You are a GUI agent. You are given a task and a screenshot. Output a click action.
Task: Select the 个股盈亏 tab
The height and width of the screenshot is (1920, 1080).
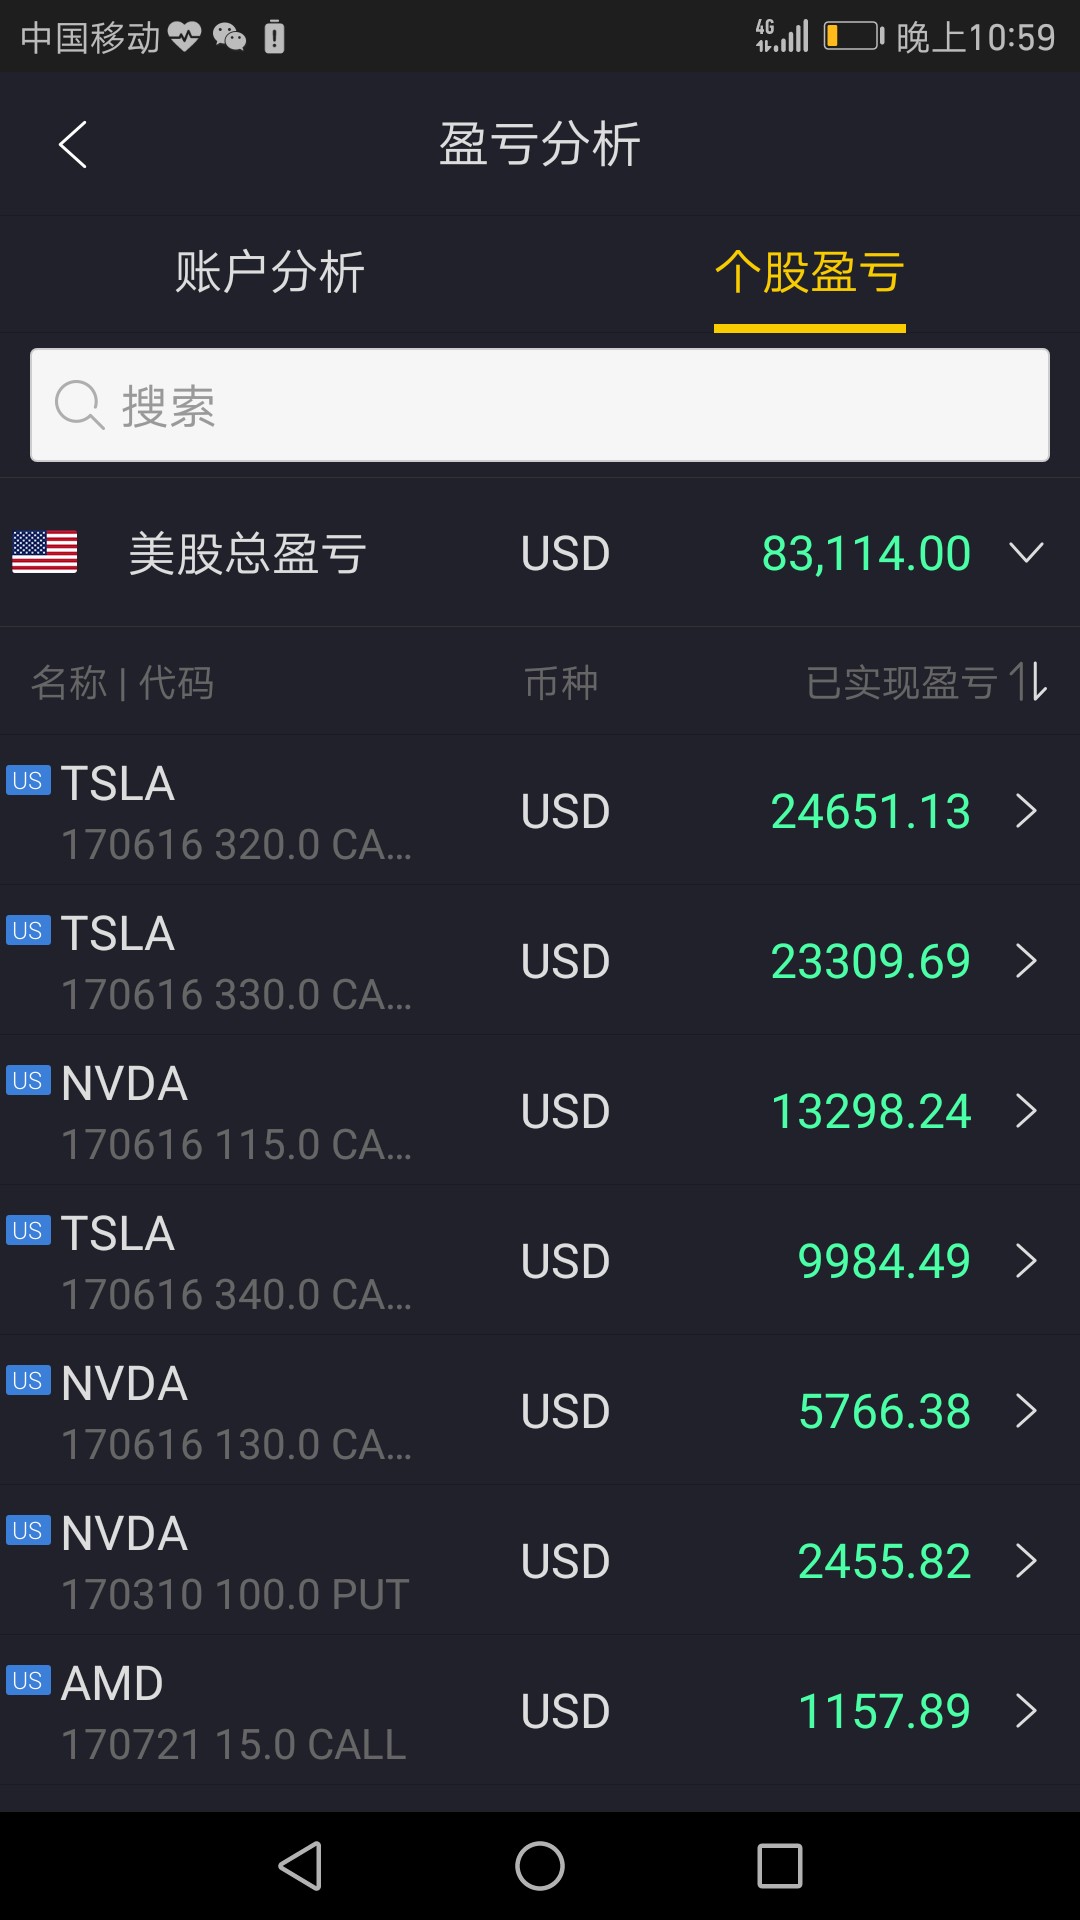(x=809, y=272)
